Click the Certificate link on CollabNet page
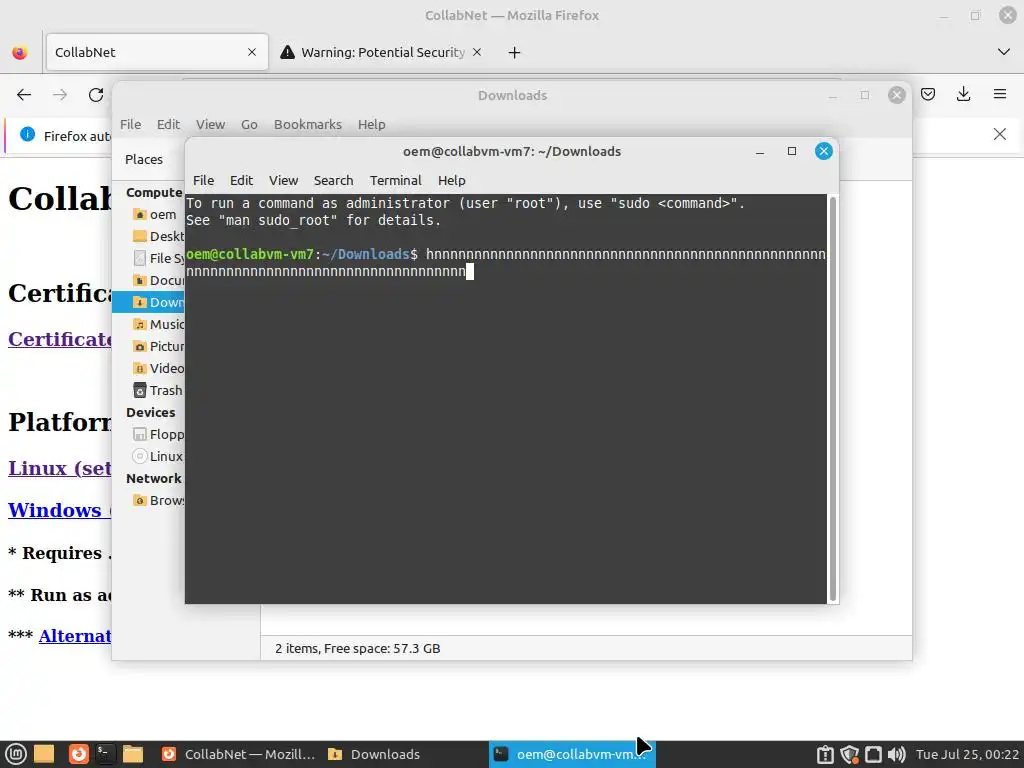The width and height of the screenshot is (1024, 768). tap(59, 339)
